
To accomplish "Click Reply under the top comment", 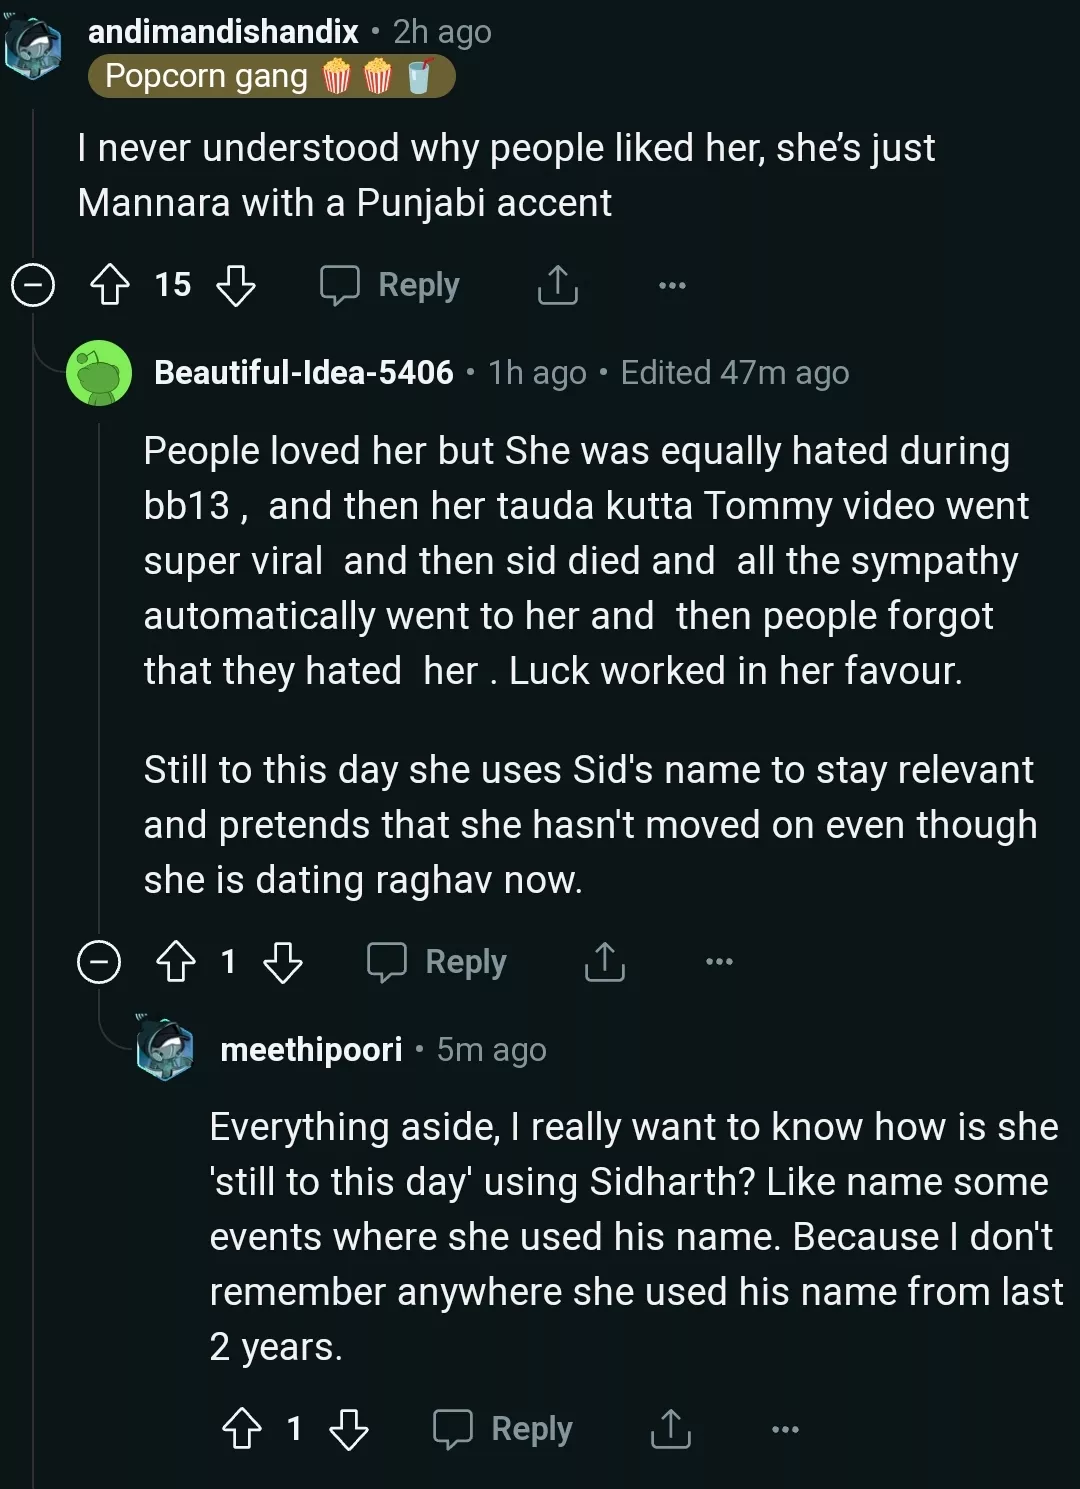I will click(x=418, y=285).
